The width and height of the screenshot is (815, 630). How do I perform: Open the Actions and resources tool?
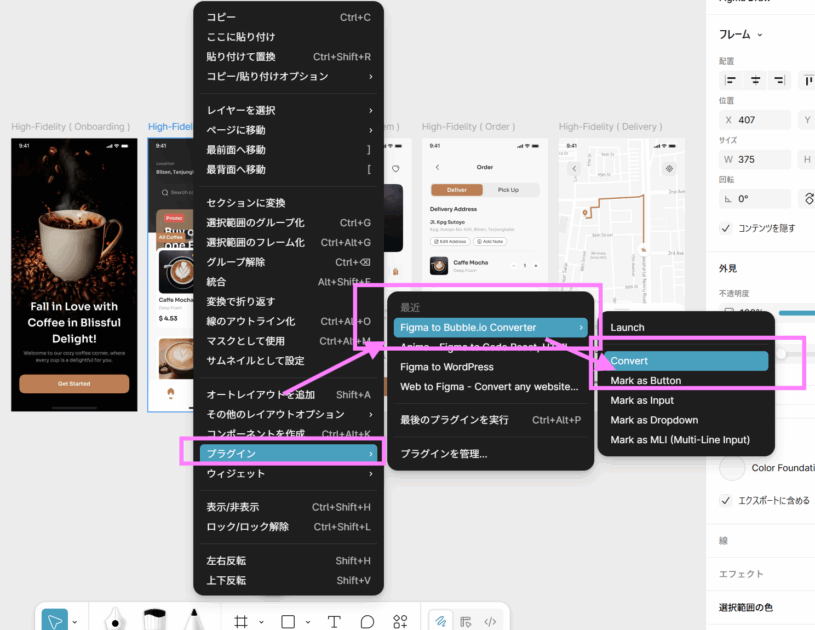tap(400, 622)
